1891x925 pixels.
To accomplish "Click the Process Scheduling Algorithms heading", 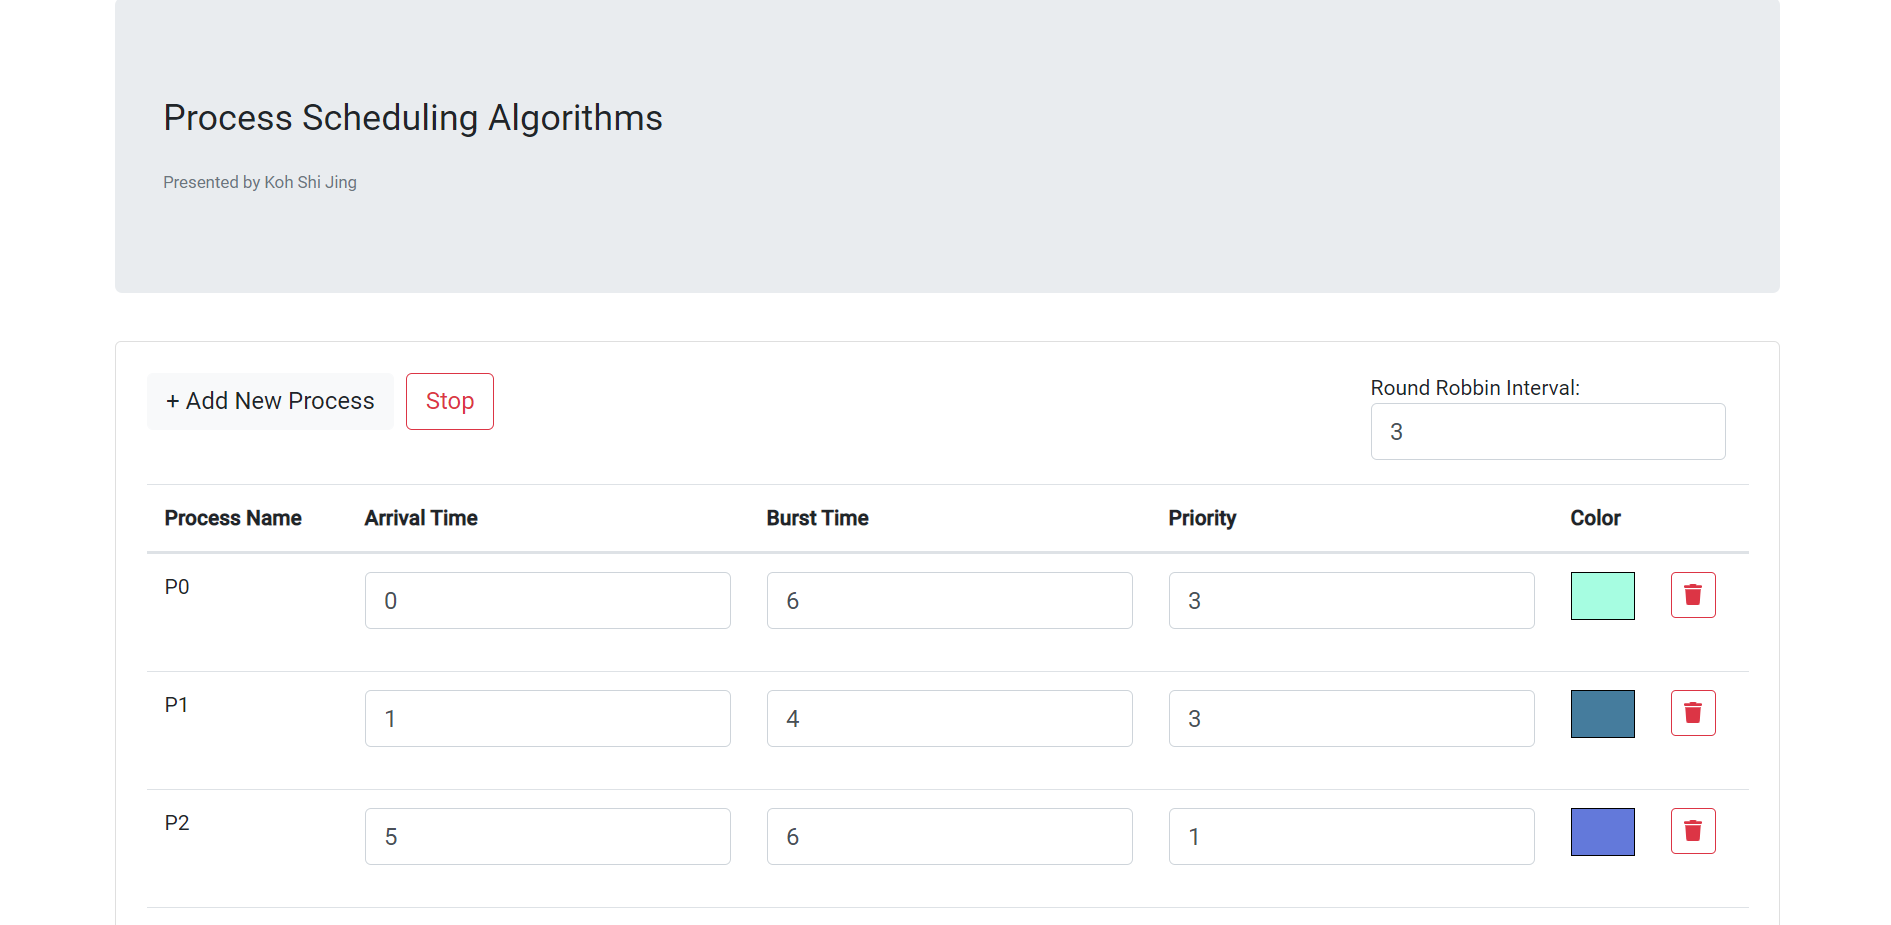I will click(413, 118).
